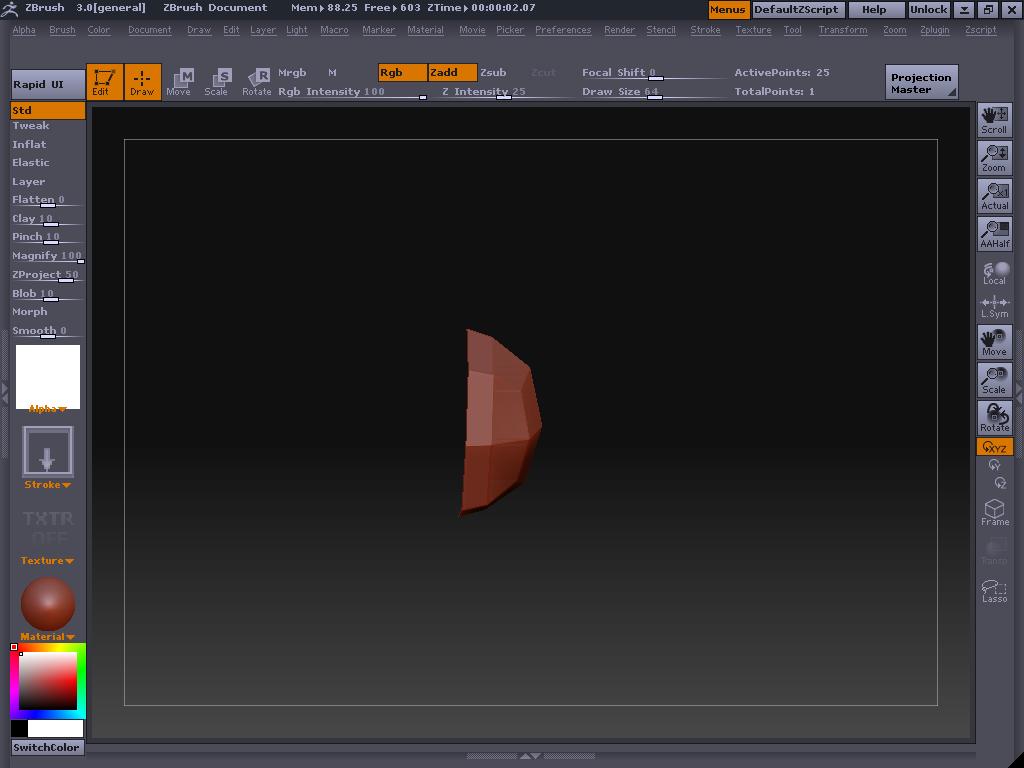
Task: Toggle Zadd sculpting mode
Action: point(449,72)
